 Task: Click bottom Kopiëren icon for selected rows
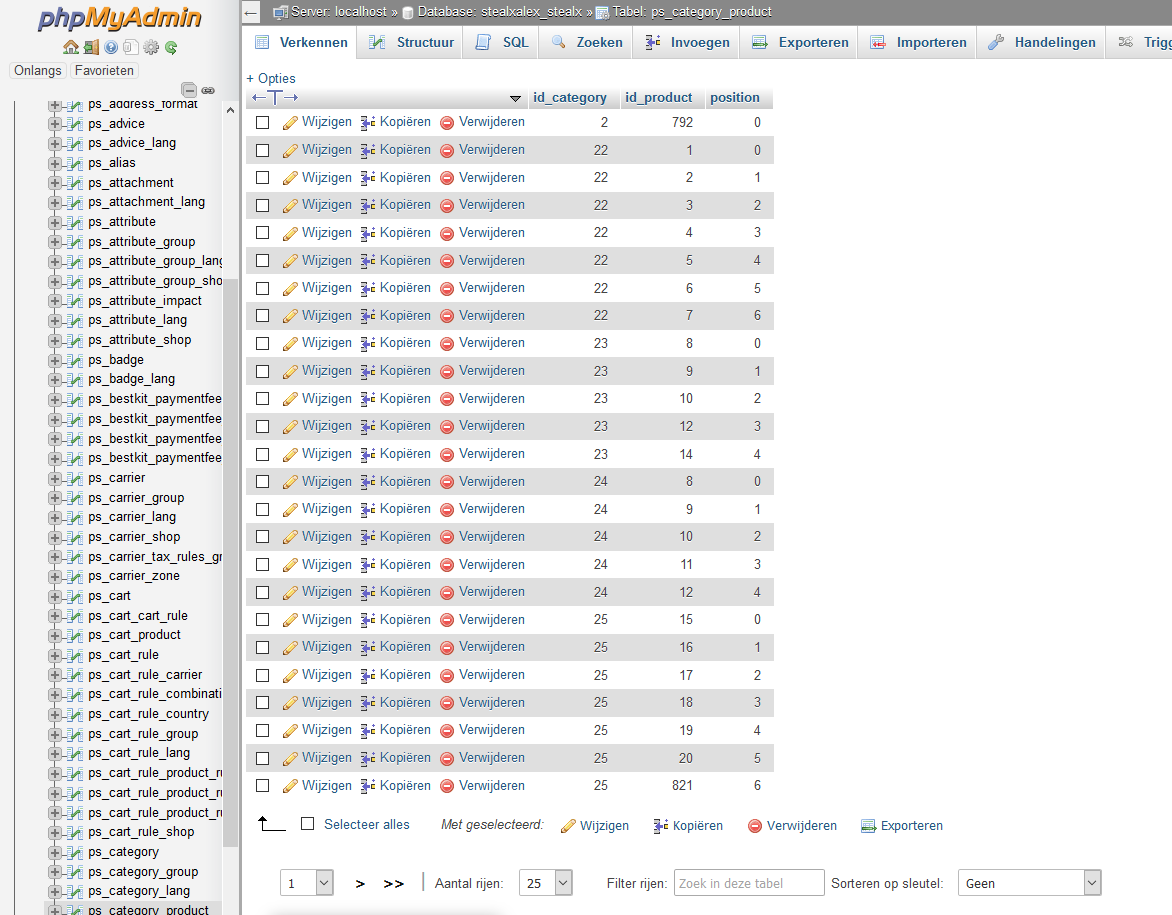click(661, 826)
